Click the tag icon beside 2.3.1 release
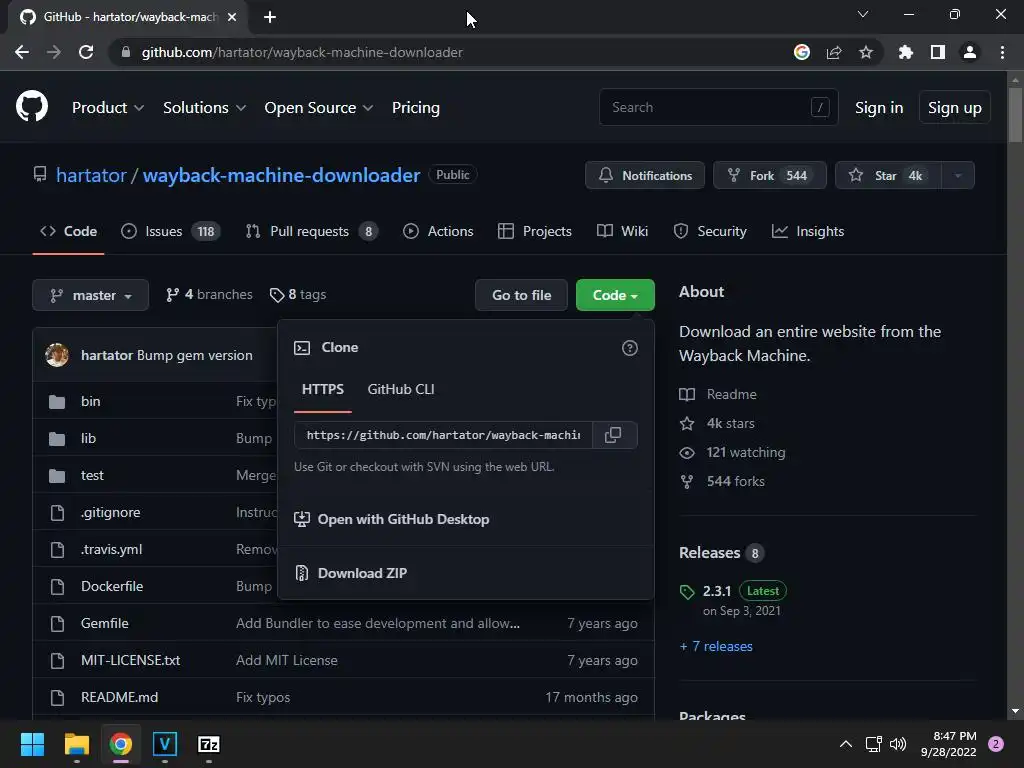The height and width of the screenshot is (768, 1024). point(687,592)
